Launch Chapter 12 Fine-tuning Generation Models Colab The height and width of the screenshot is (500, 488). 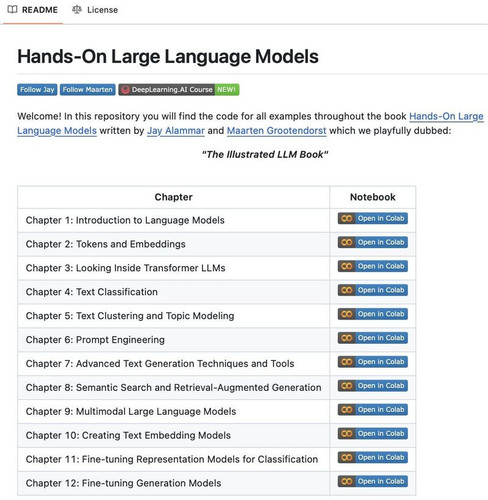pos(373,482)
